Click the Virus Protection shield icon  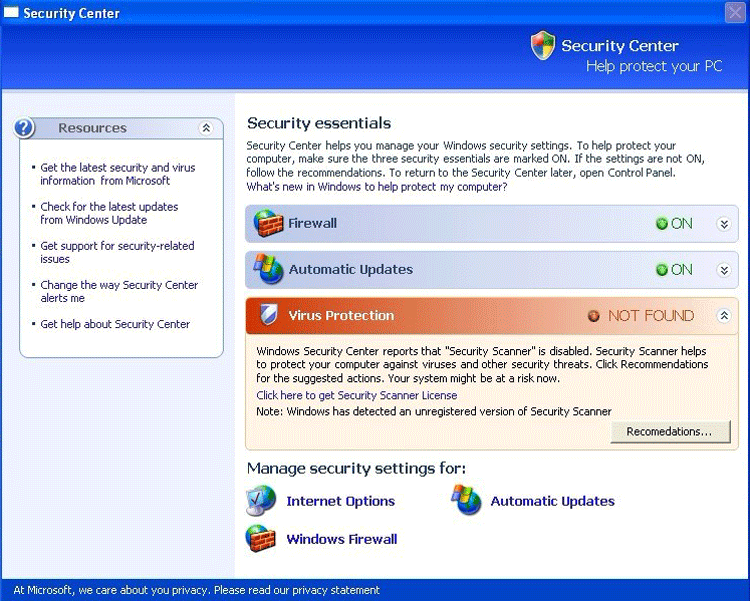(268, 316)
